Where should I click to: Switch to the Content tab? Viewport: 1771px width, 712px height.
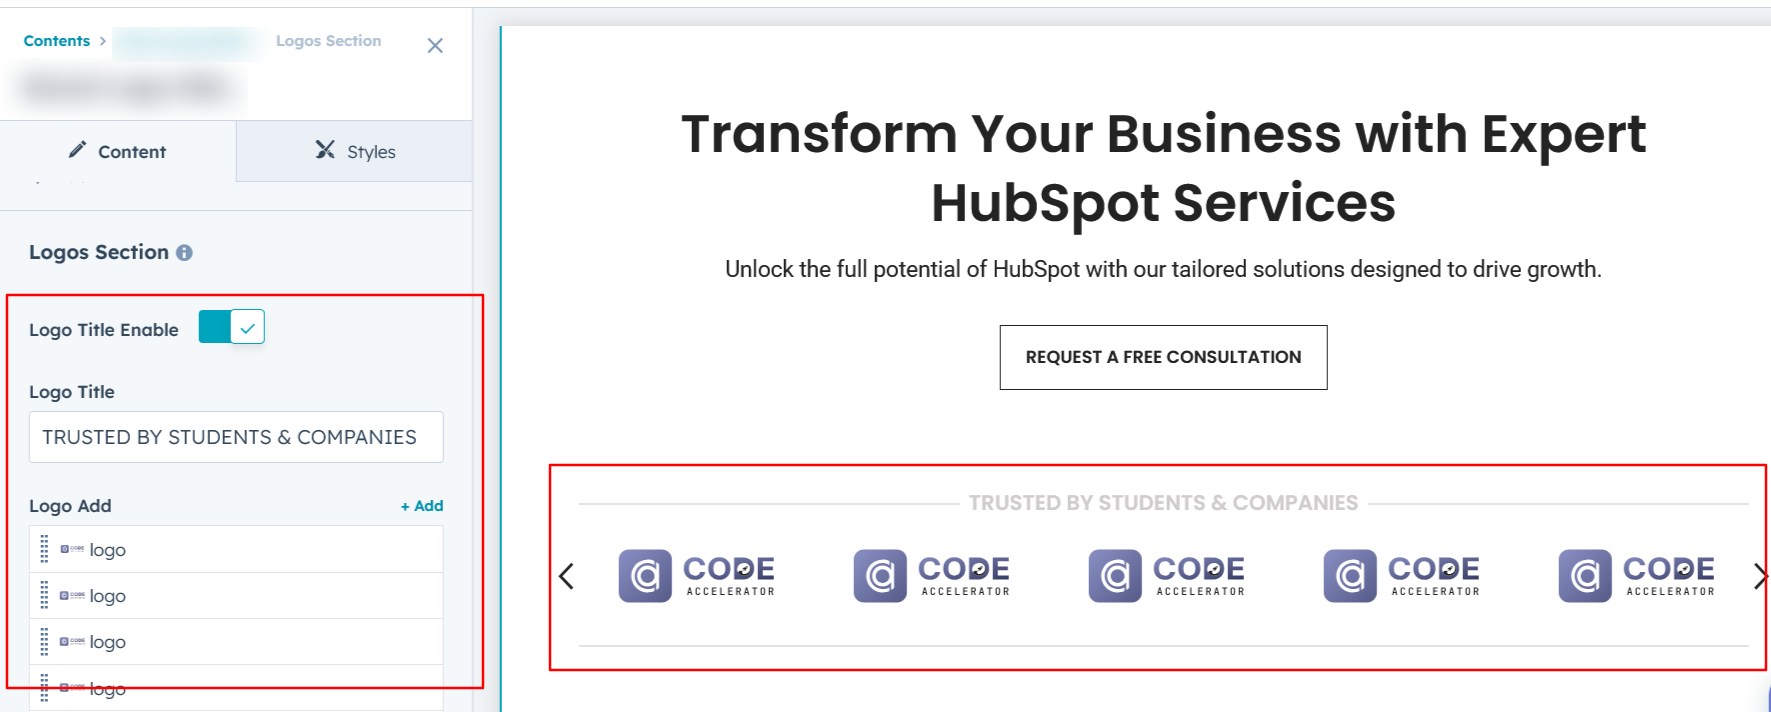point(118,152)
